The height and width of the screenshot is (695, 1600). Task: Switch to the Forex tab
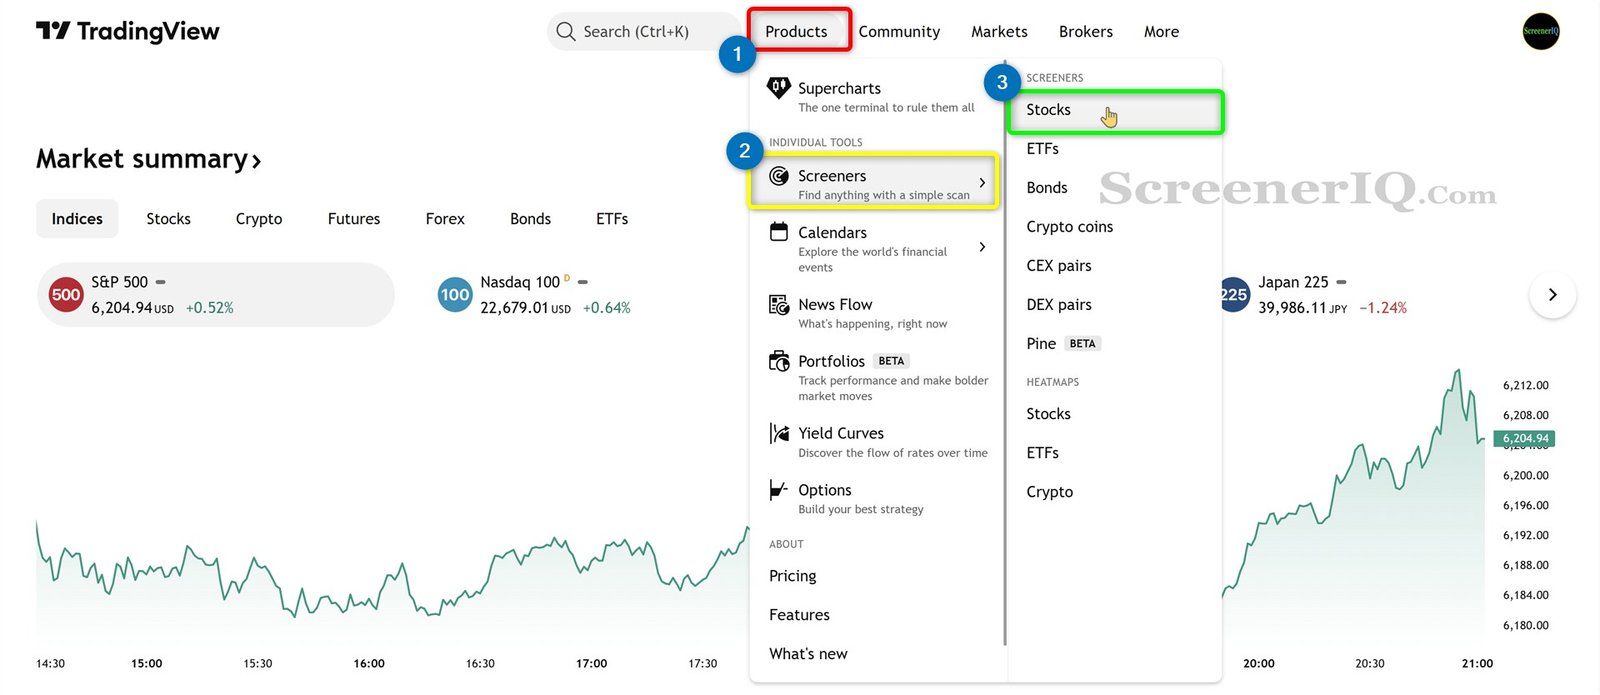pyautogui.click(x=445, y=219)
